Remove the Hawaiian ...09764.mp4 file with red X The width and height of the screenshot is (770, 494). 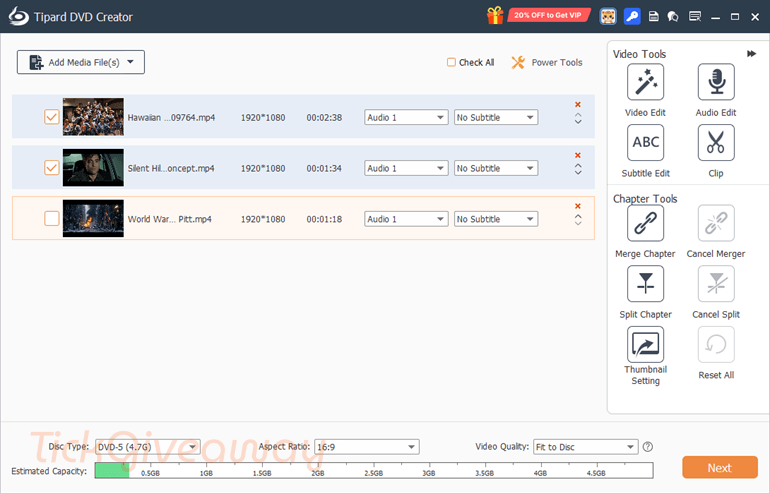pyautogui.click(x=578, y=105)
